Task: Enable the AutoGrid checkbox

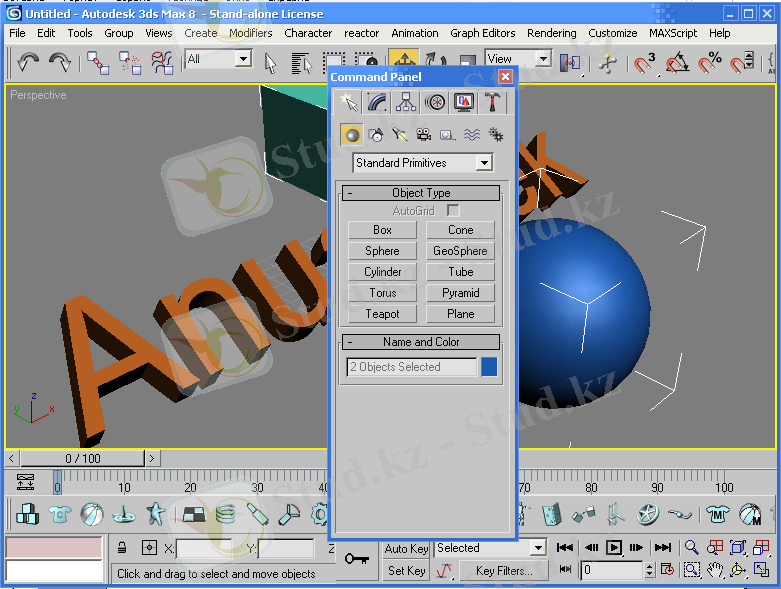Action: [453, 211]
